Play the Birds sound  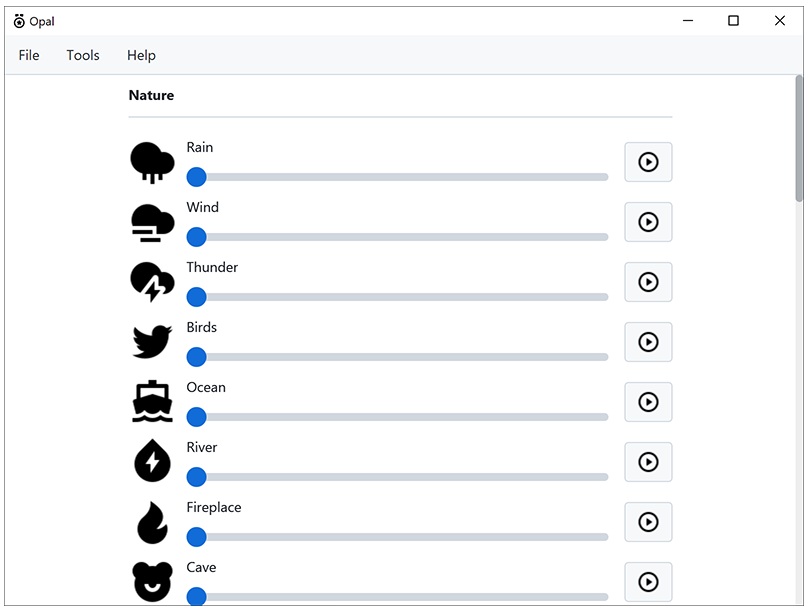[648, 342]
